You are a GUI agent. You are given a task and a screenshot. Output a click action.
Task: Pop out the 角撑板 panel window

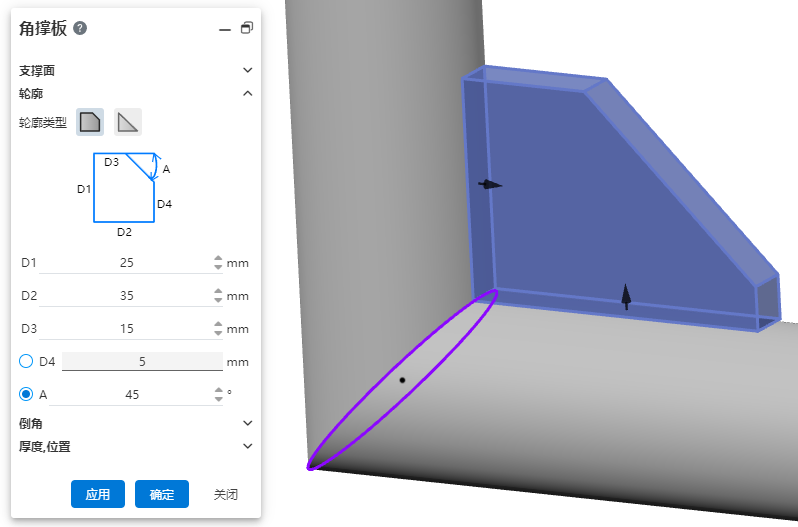(x=247, y=28)
